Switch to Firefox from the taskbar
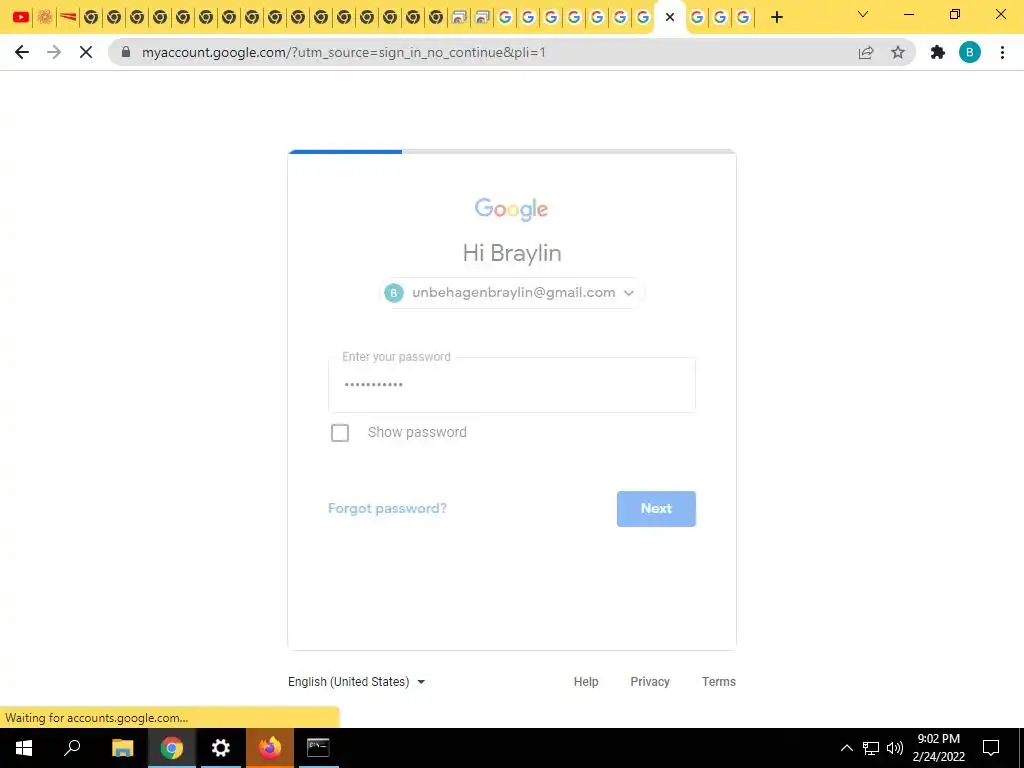 pyautogui.click(x=270, y=747)
